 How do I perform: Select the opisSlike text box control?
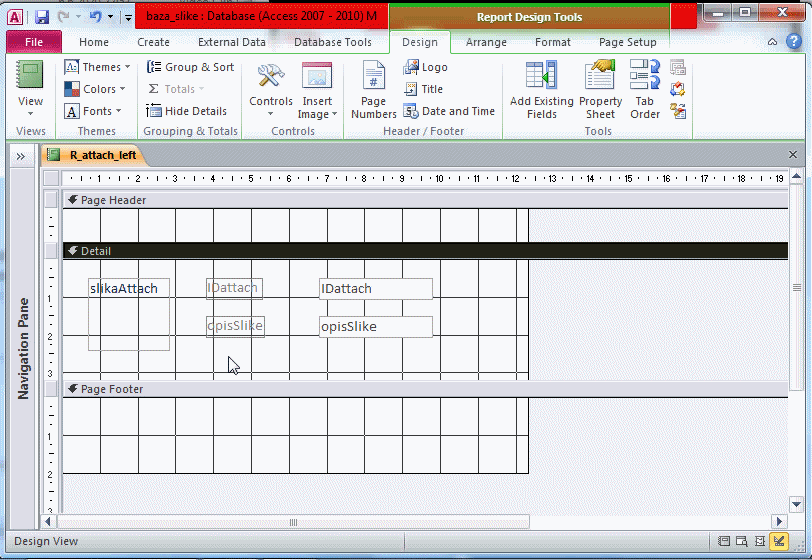tap(375, 327)
